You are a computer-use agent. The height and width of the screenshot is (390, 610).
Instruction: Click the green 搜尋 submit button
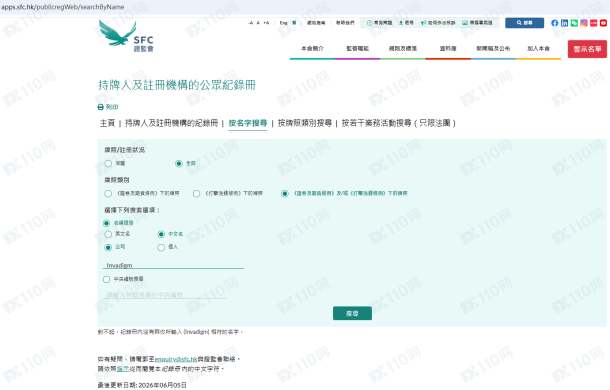pyautogui.click(x=352, y=313)
